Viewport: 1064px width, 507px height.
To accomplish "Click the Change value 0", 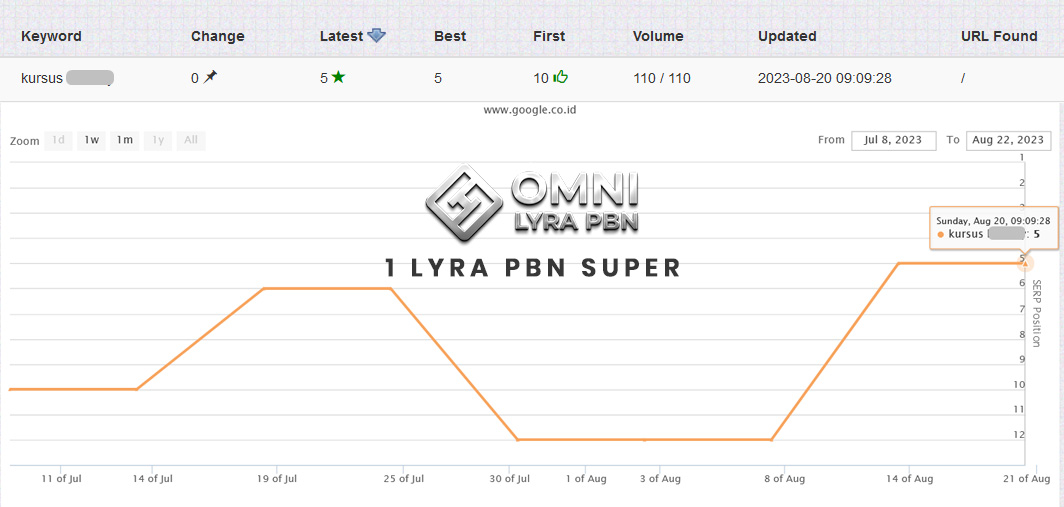I will coord(195,79).
